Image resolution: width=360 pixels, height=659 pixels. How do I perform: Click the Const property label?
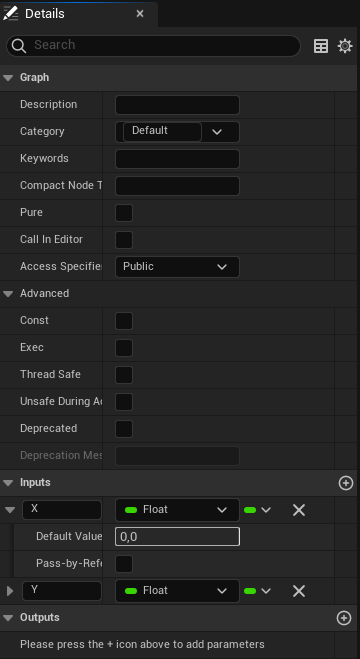pos(34,320)
